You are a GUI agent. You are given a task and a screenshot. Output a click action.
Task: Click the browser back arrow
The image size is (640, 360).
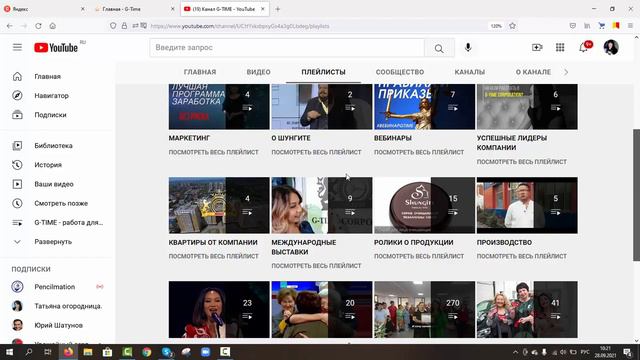9,26
